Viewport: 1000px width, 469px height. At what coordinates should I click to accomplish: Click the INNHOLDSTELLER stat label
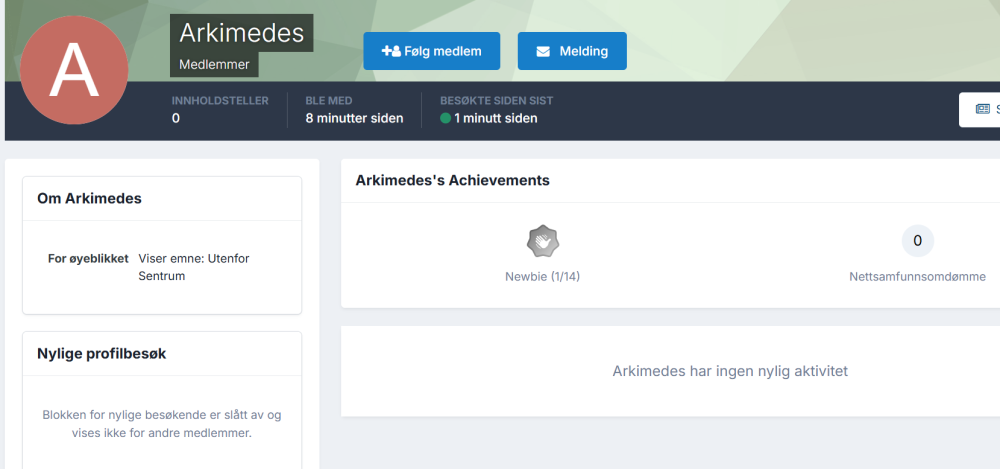point(220,101)
